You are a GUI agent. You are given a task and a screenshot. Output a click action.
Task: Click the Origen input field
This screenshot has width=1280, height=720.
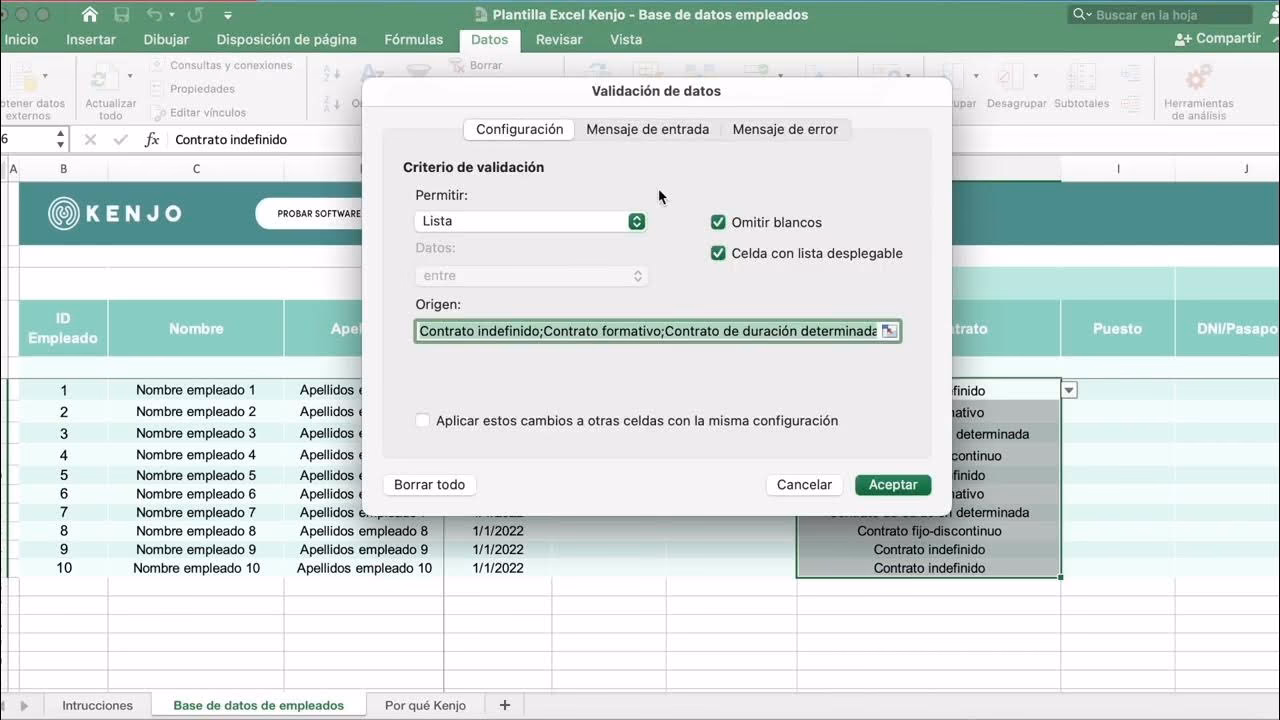click(x=658, y=331)
